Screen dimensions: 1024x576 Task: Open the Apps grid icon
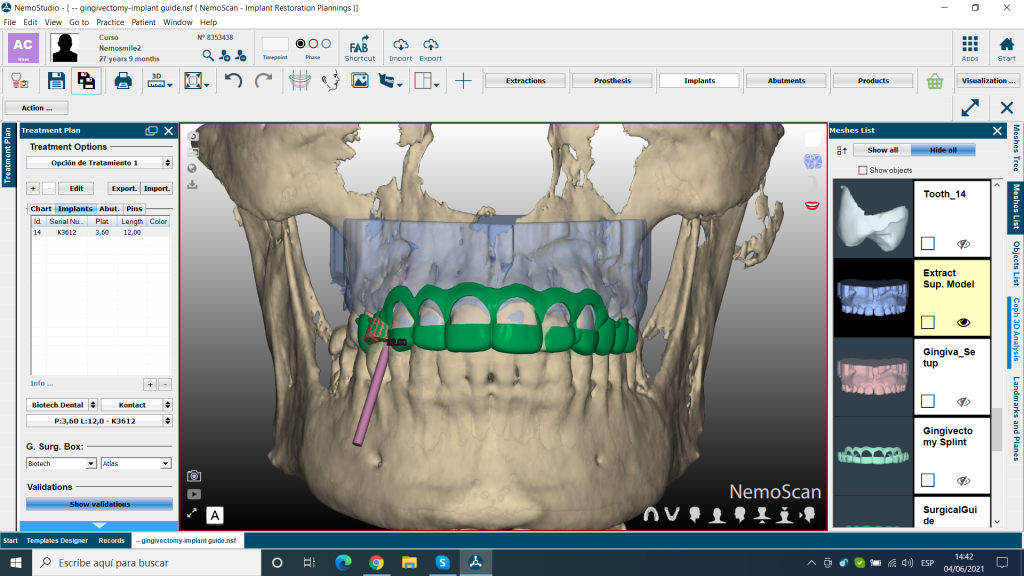point(970,48)
